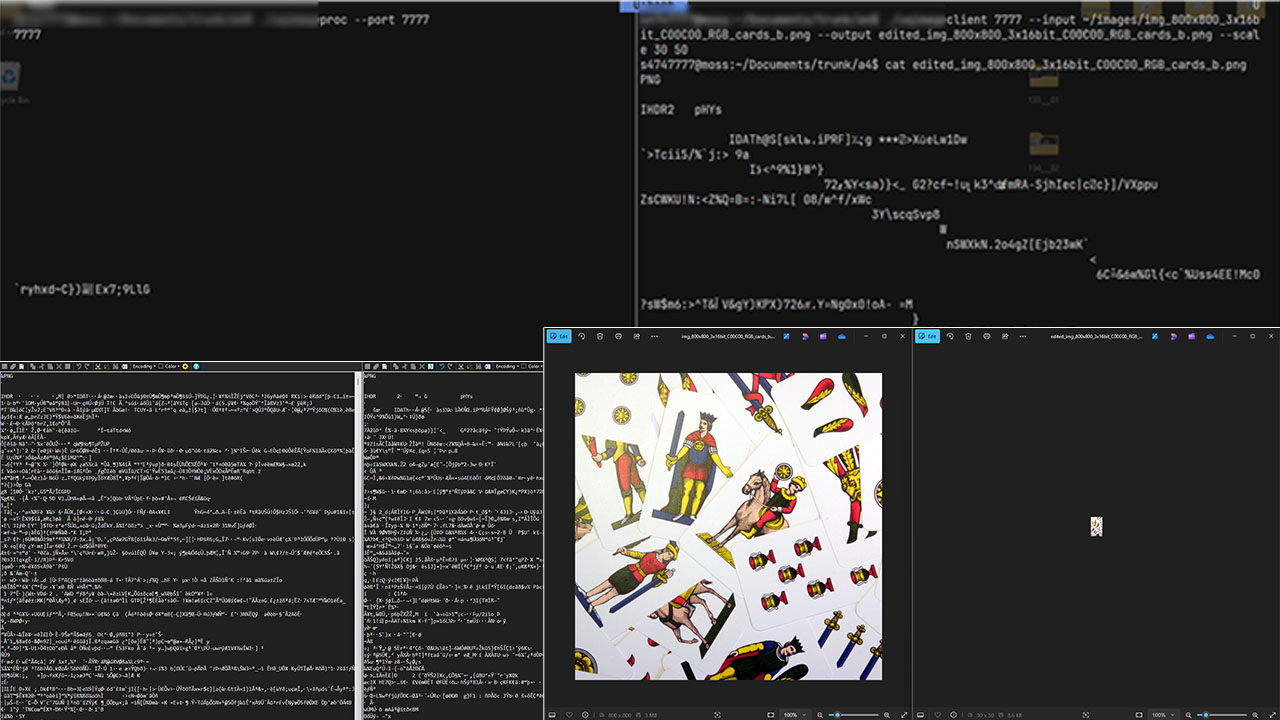Click the Edit button on the cards image

tap(561, 336)
